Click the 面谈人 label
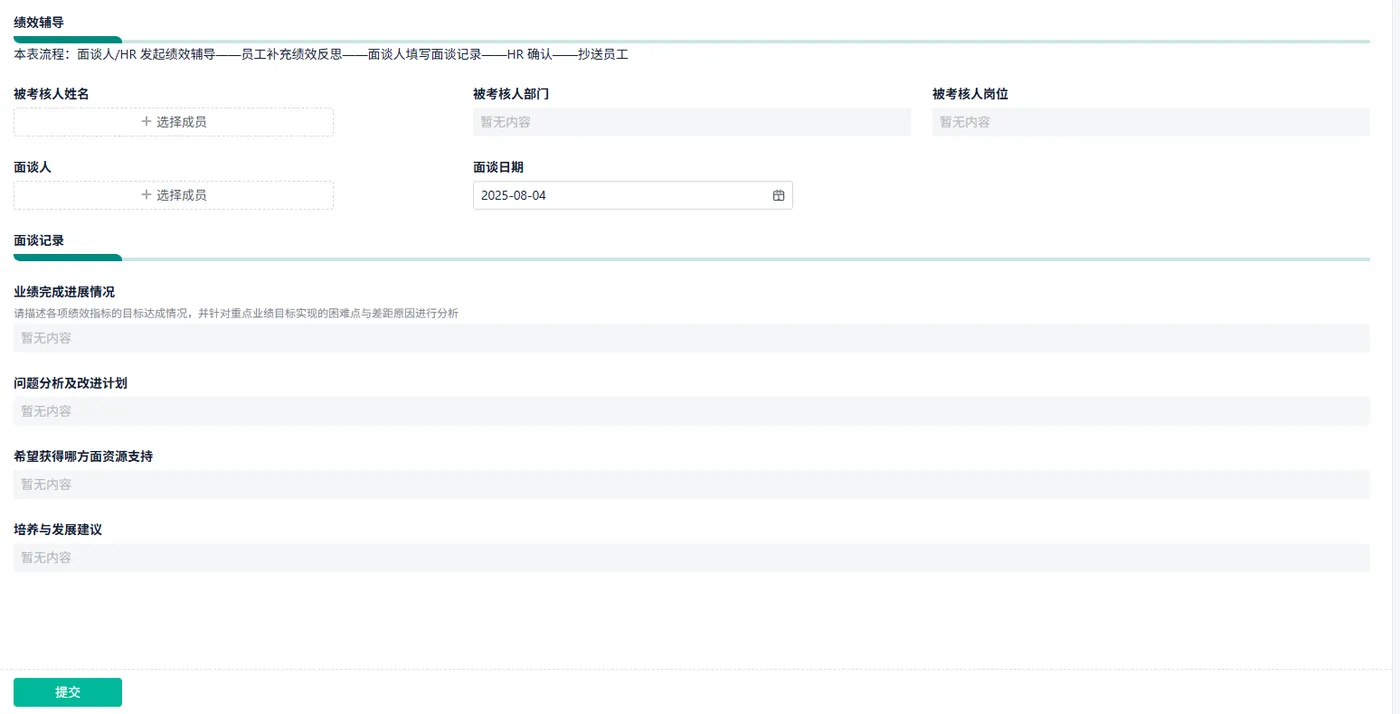The width and height of the screenshot is (1400, 714). pos(33,167)
